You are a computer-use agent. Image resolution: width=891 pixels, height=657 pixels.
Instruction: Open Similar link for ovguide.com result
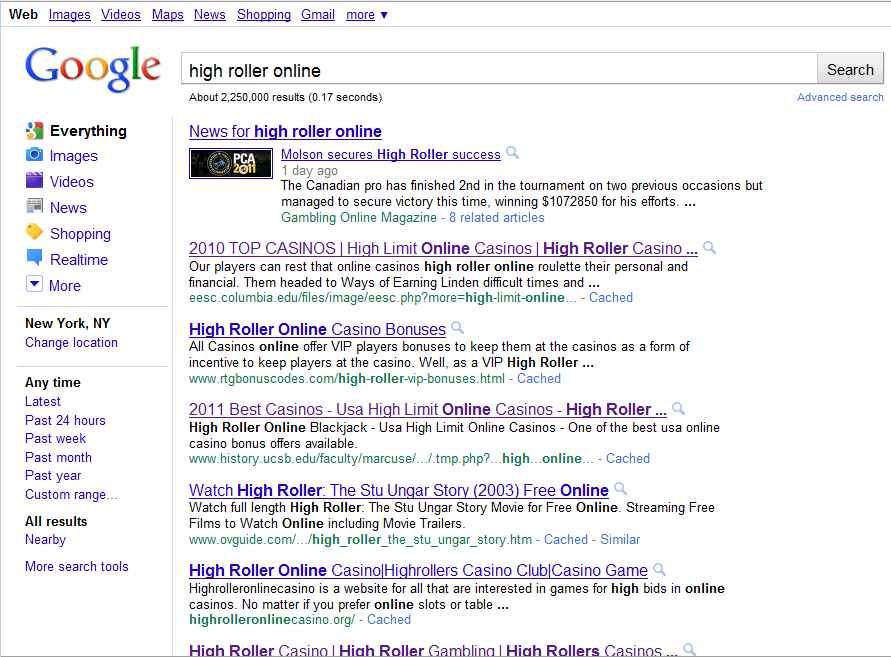[x=620, y=539]
